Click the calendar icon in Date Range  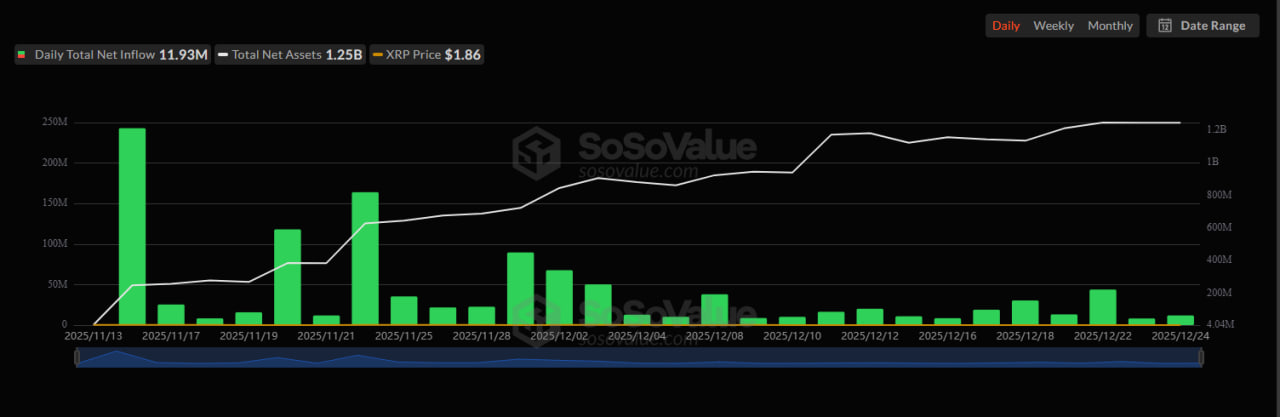tap(1165, 26)
